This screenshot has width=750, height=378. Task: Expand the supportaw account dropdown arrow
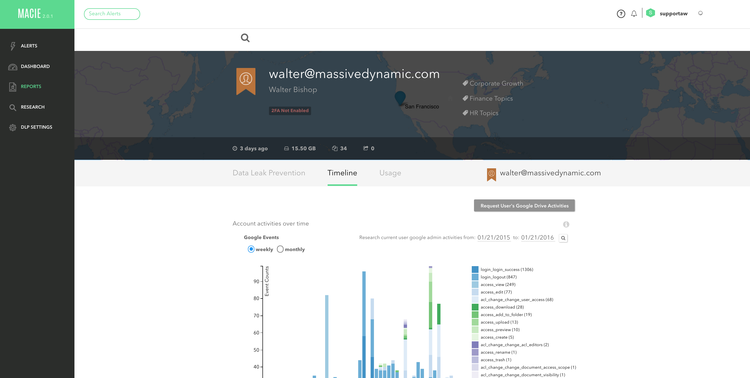tap(700, 13)
